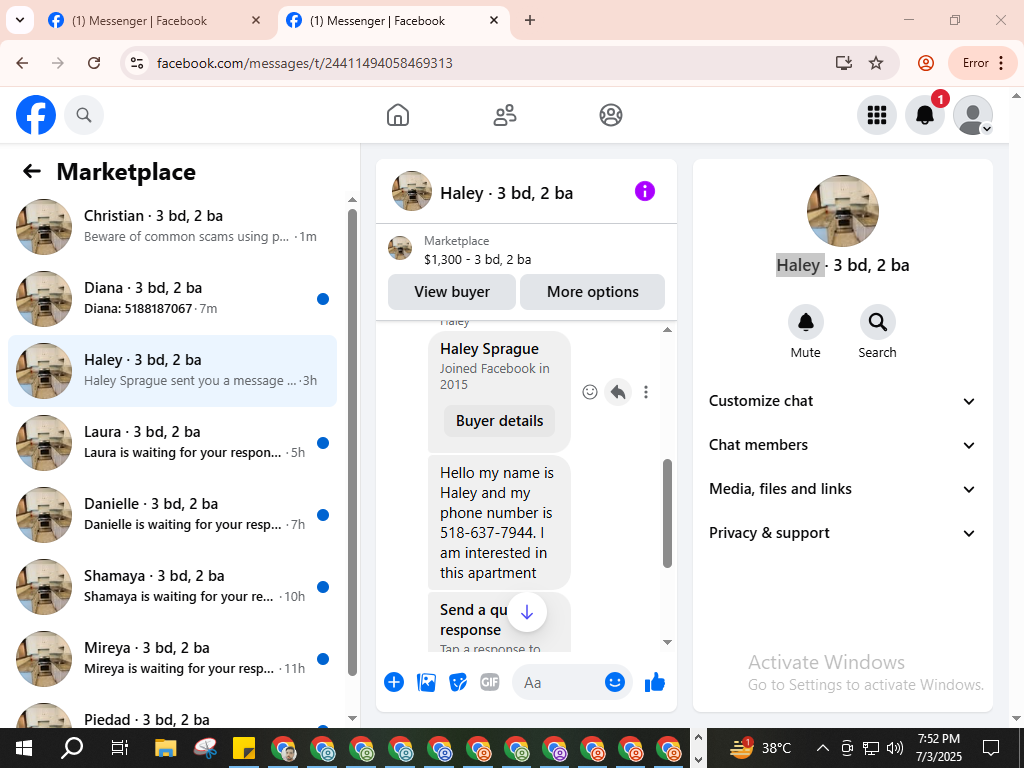The image size is (1024, 768).
Task: Click large listing photo in info panel
Action: coord(842,211)
